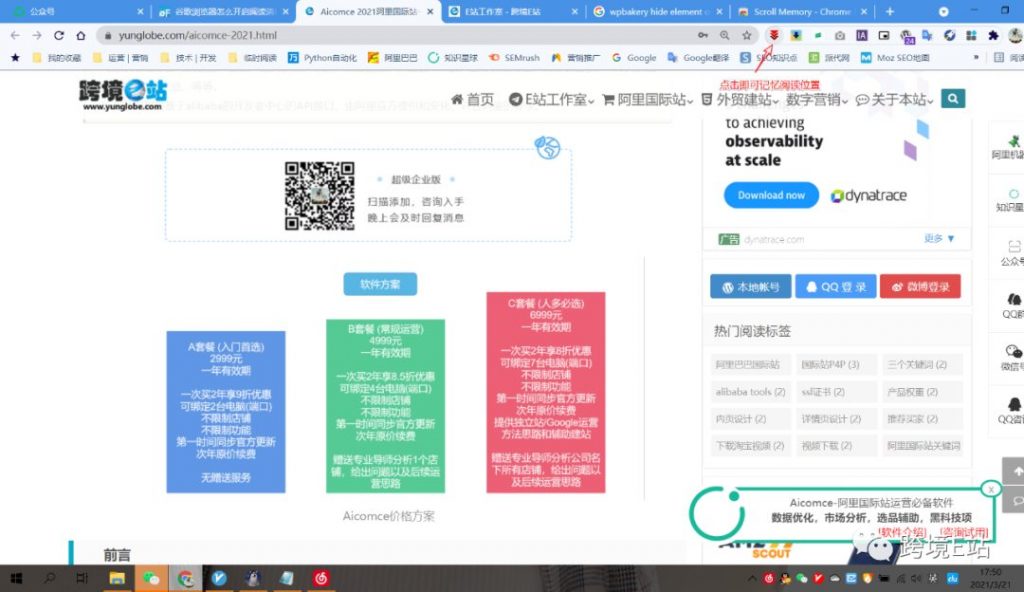The height and width of the screenshot is (592, 1024).
Task: Open a new browser tab
Action: click(x=889, y=12)
